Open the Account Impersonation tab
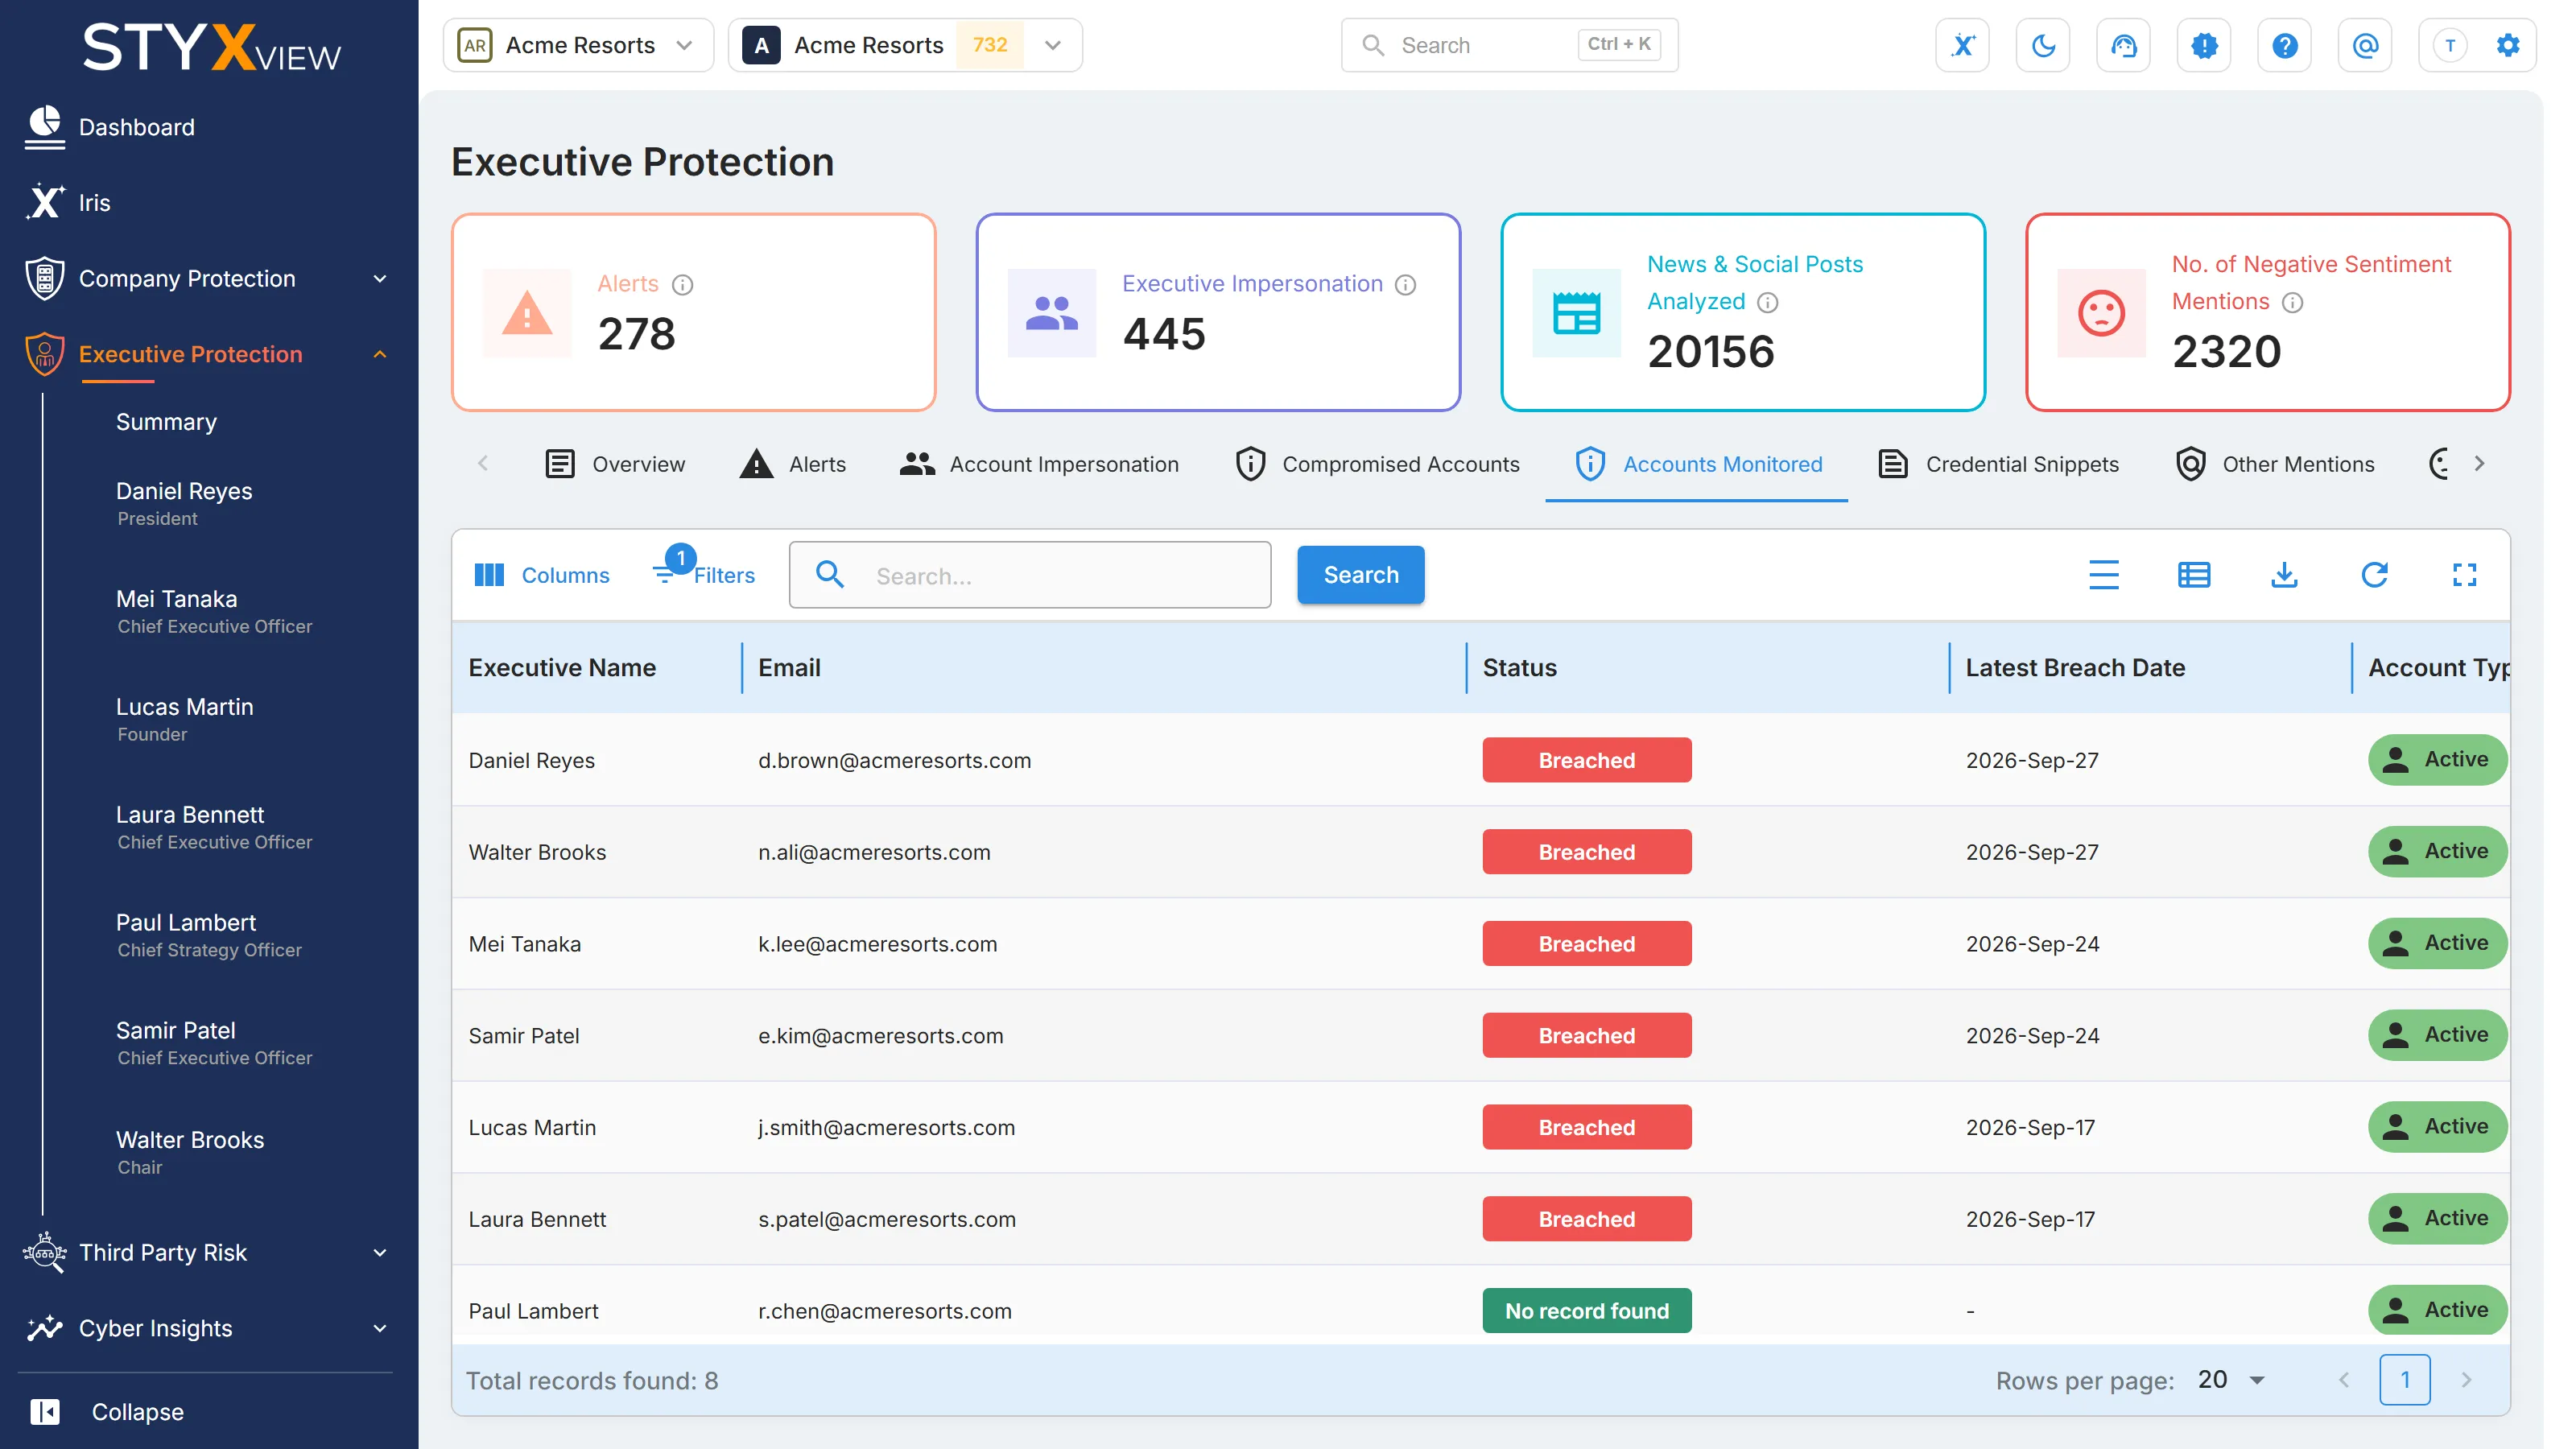2576x1449 pixels. click(1039, 464)
